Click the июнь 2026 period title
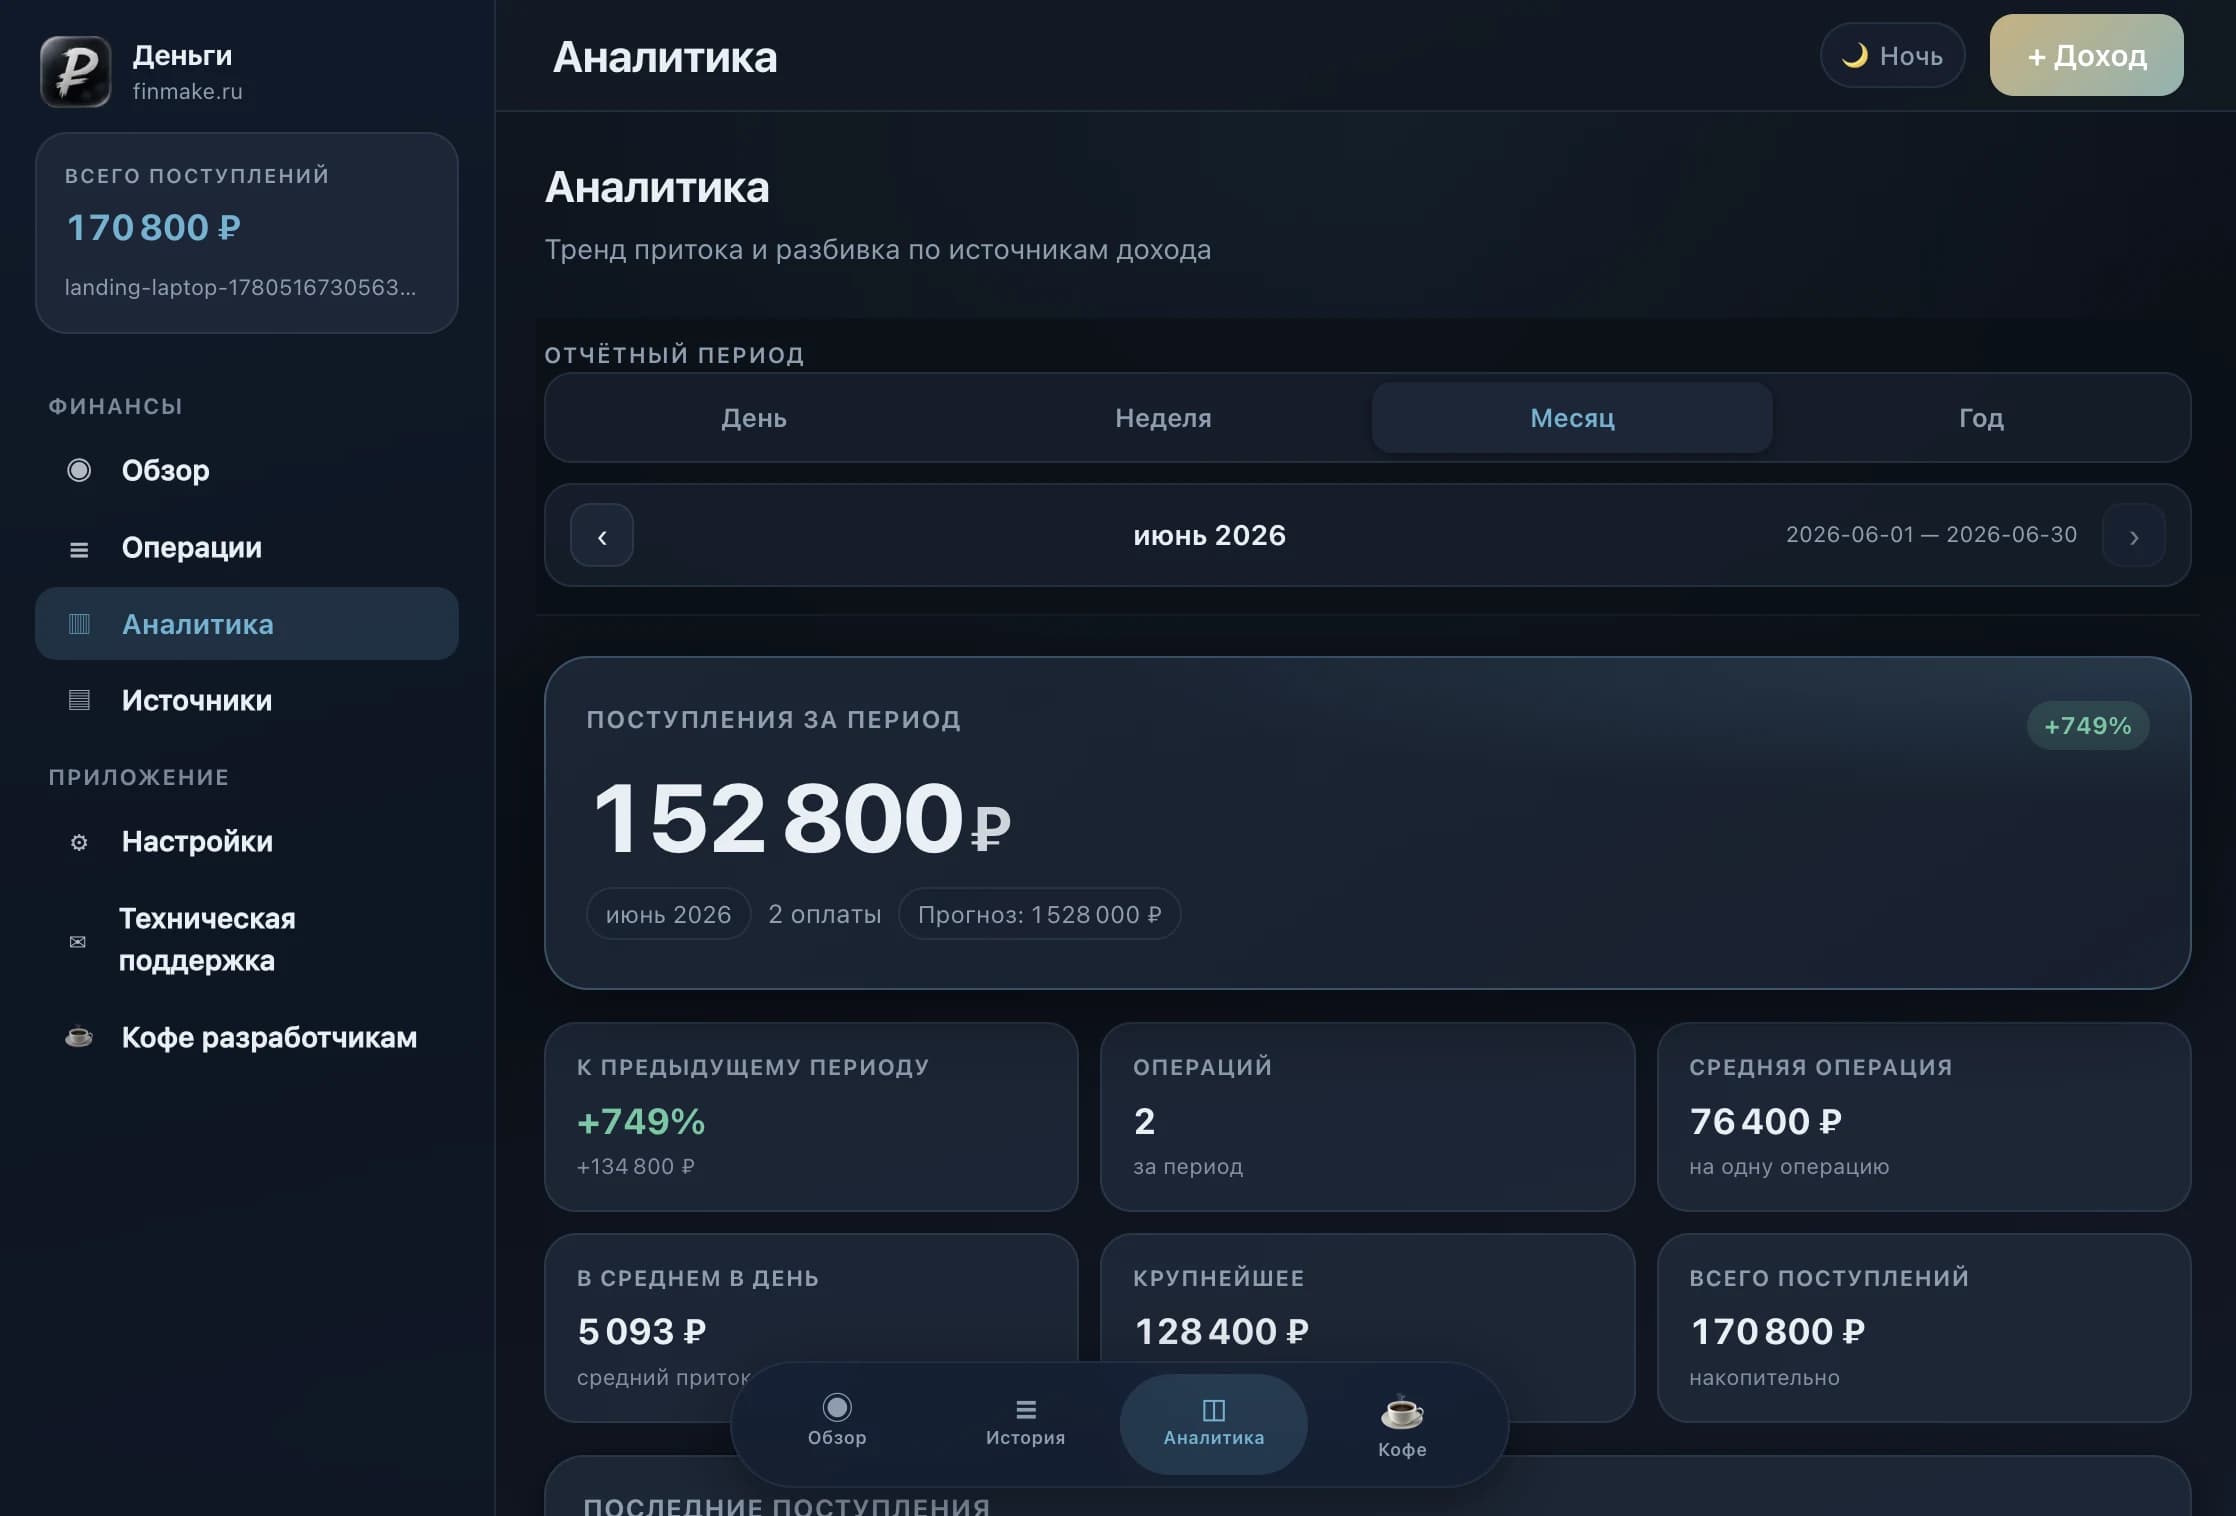Image resolution: width=2236 pixels, height=1516 pixels. (1209, 535)
